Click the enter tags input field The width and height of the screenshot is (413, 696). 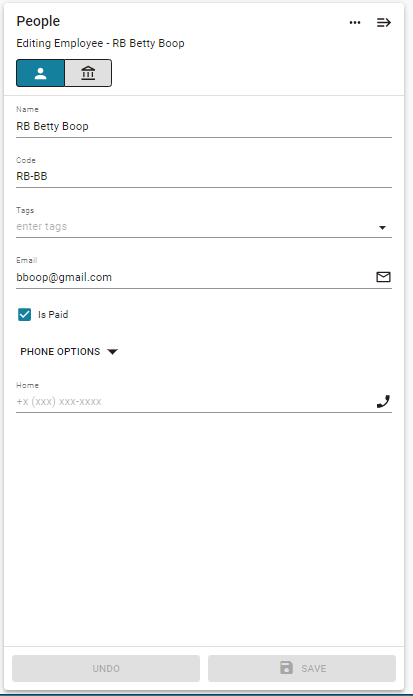pos(195,226)
